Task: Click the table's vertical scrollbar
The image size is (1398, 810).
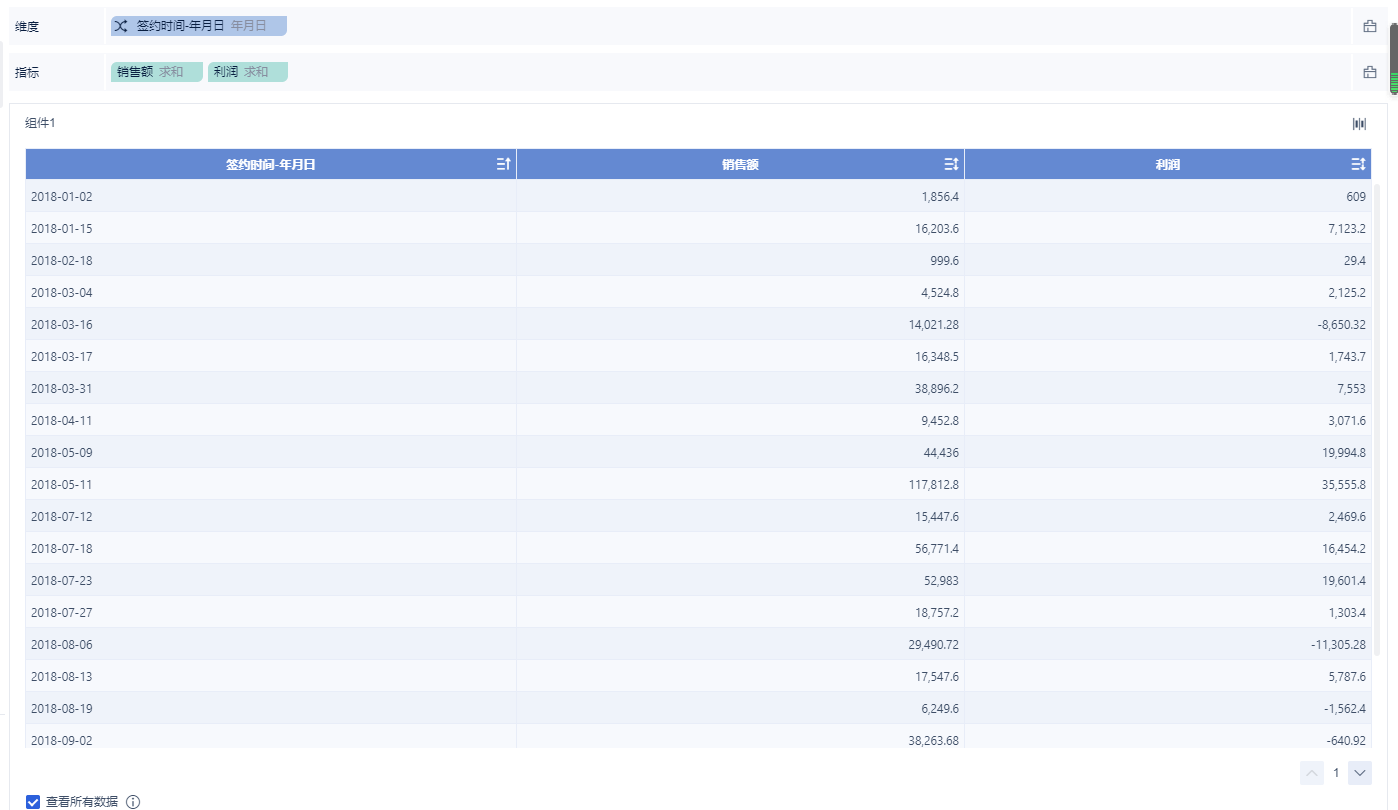Action: 1378,420
